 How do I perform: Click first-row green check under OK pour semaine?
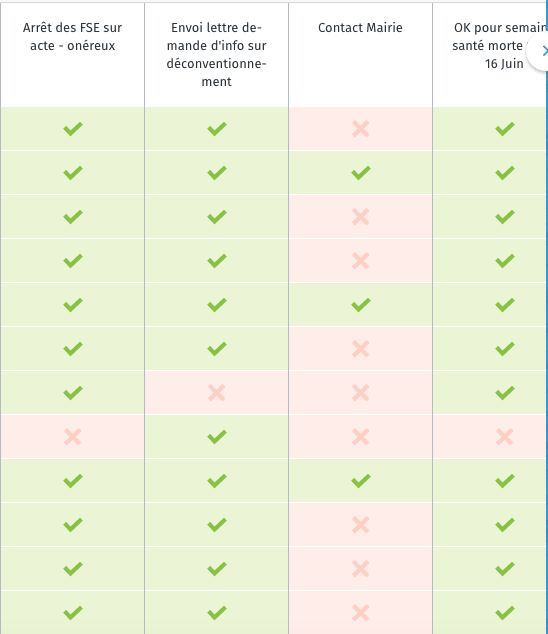point(505,129)
